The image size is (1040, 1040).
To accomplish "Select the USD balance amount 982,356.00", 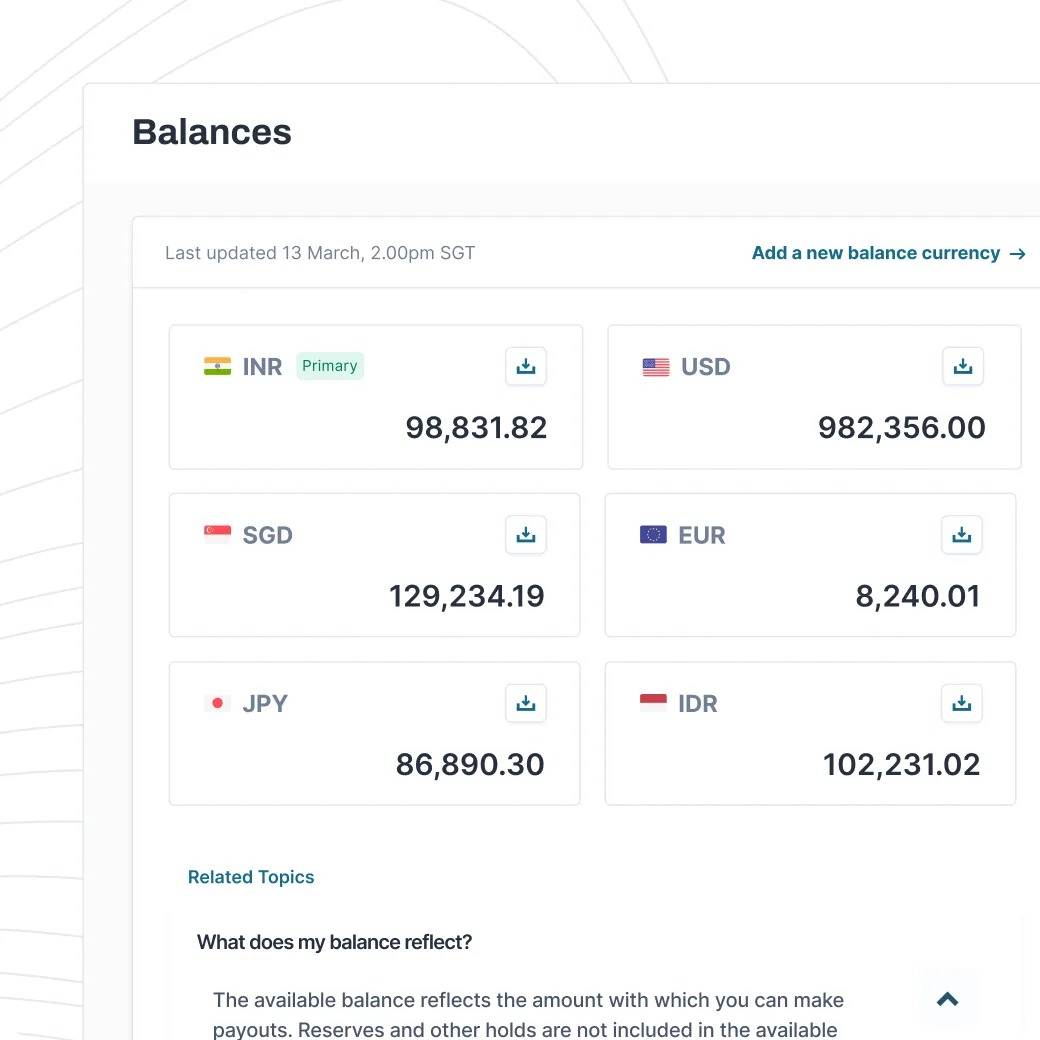I will point(901,428).
